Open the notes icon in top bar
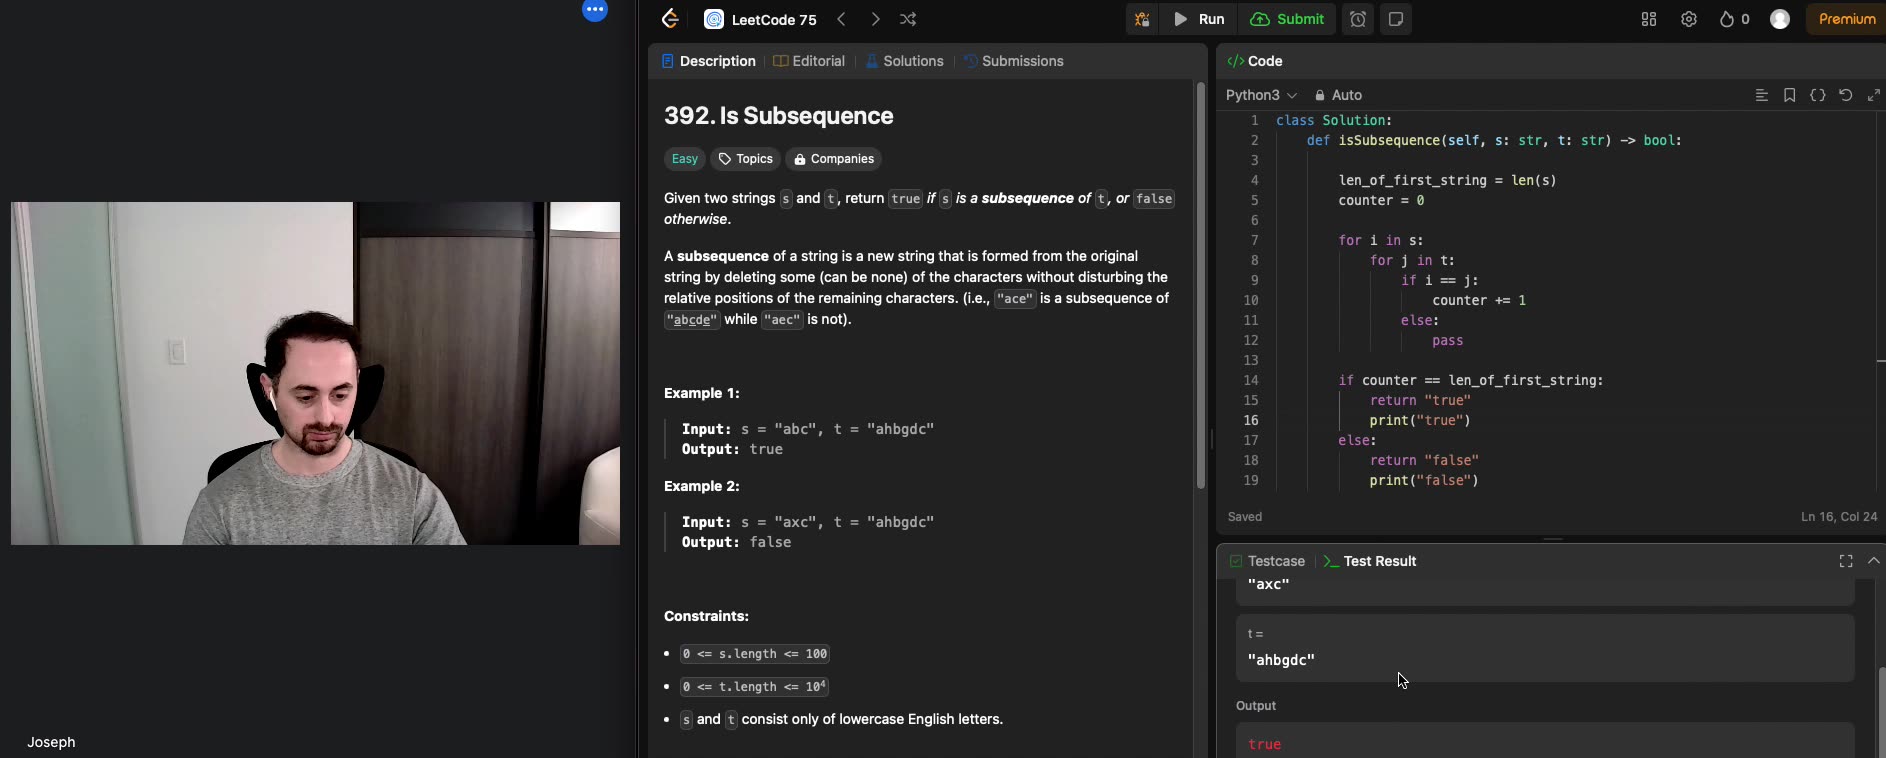 (1396, 19)
